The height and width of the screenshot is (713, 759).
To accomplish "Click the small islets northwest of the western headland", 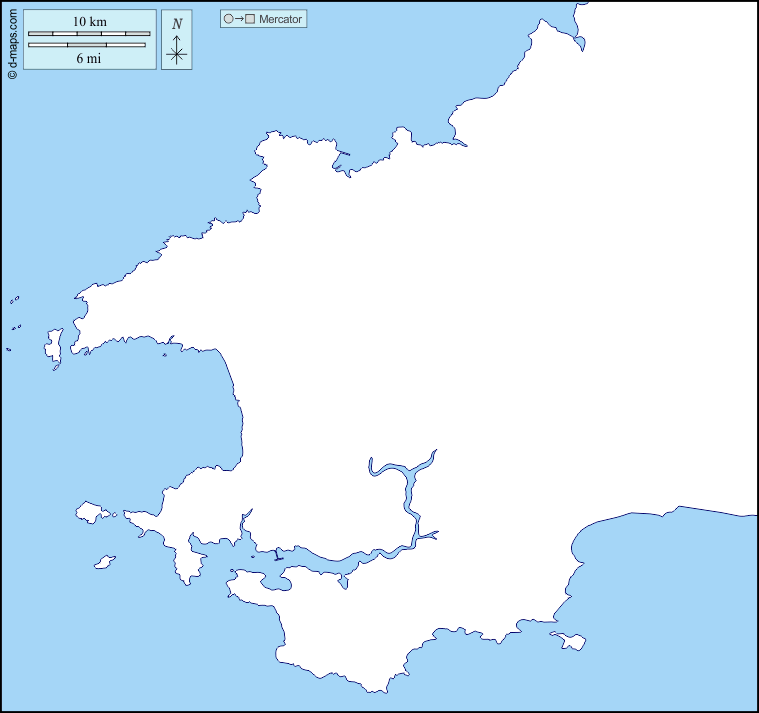I will 14,299.
